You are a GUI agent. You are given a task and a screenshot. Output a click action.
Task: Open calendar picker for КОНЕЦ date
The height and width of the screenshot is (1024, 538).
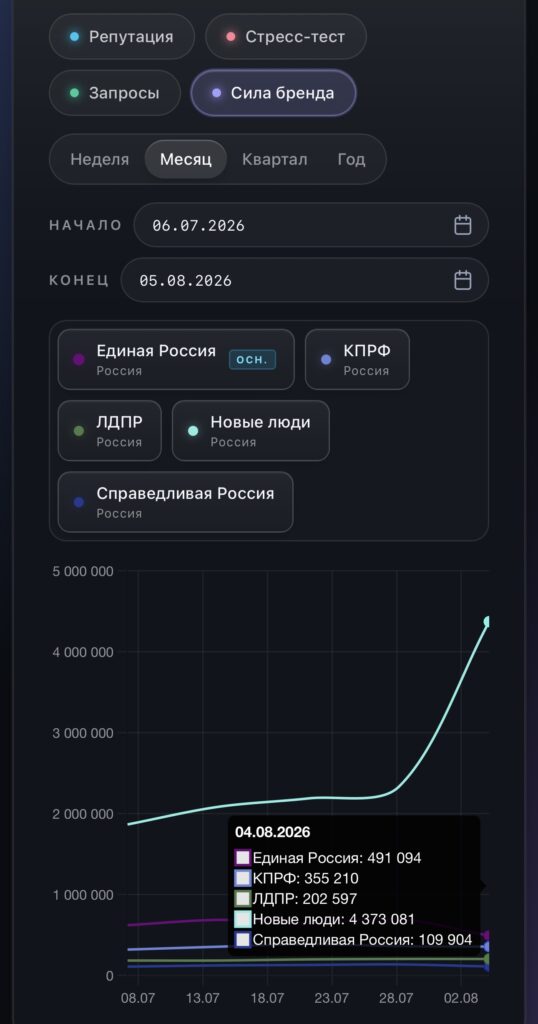click(x=462, y=280)
